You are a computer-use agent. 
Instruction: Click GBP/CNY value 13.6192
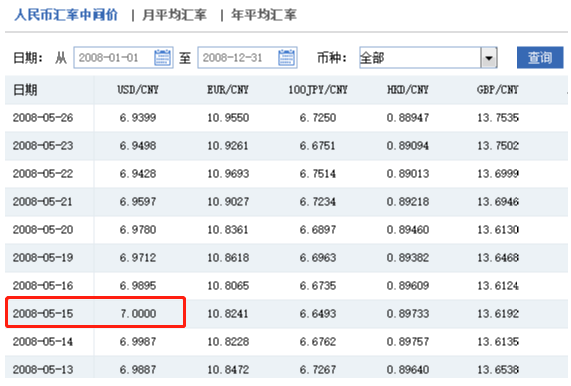pyautogui.click(x=498, y=314)
